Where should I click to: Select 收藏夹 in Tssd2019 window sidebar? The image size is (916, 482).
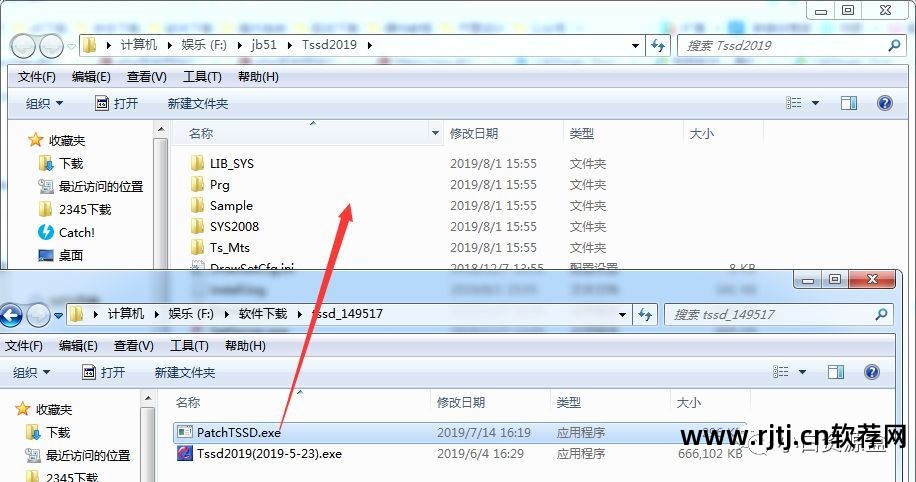point(57,140)
